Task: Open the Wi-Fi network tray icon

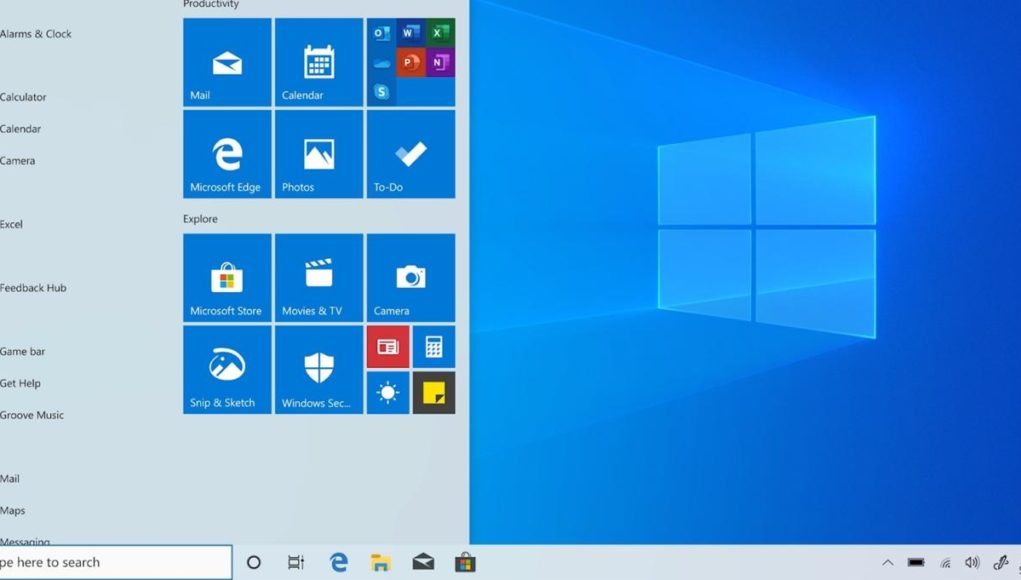Action: tap(945, 563)
